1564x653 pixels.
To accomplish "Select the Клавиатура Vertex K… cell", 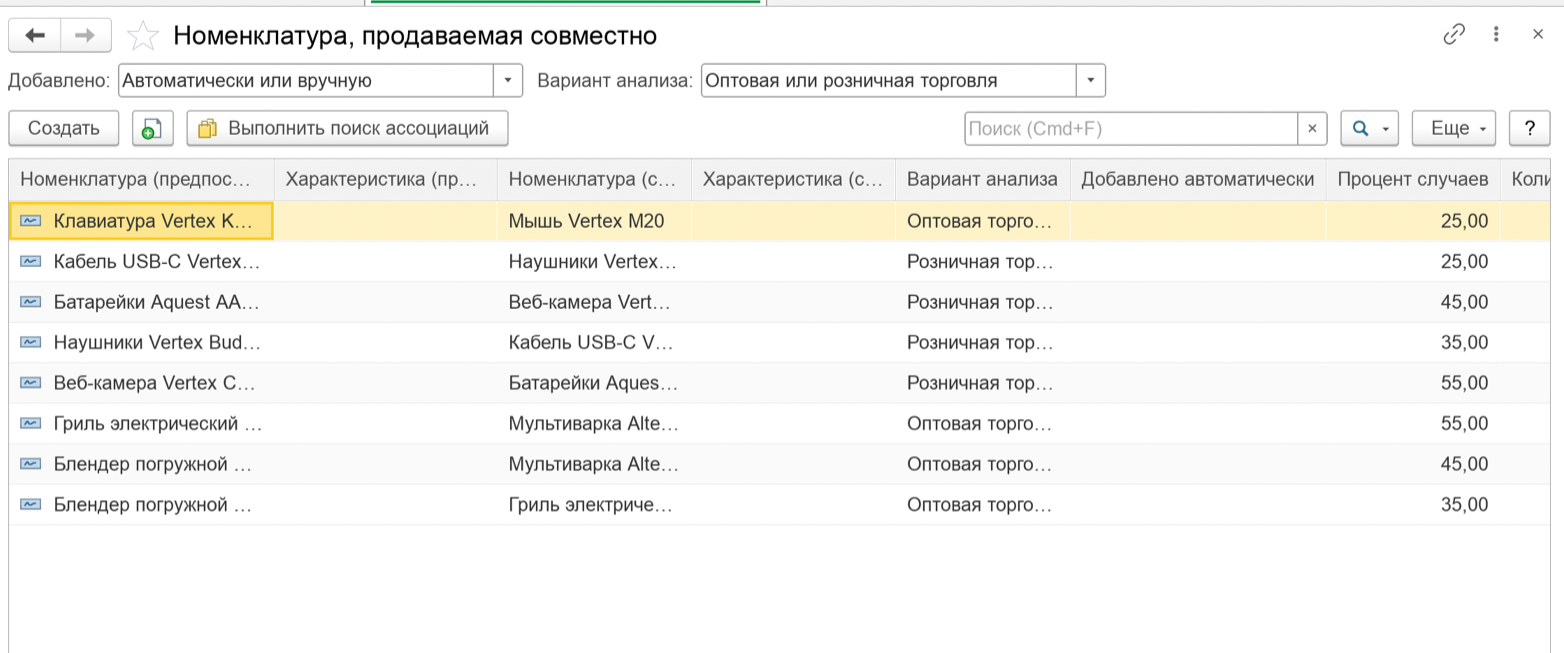I will pyautogui.click(x=142, y=221).
